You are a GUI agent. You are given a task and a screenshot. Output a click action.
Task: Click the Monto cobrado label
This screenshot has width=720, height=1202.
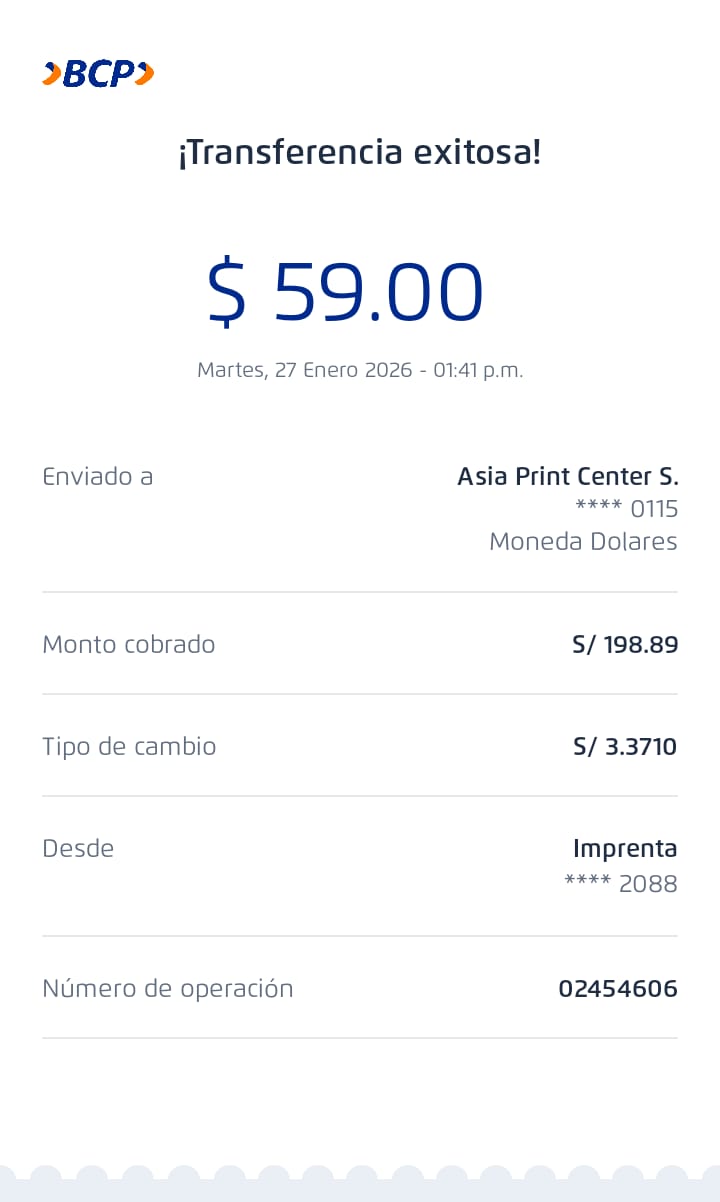128,644
